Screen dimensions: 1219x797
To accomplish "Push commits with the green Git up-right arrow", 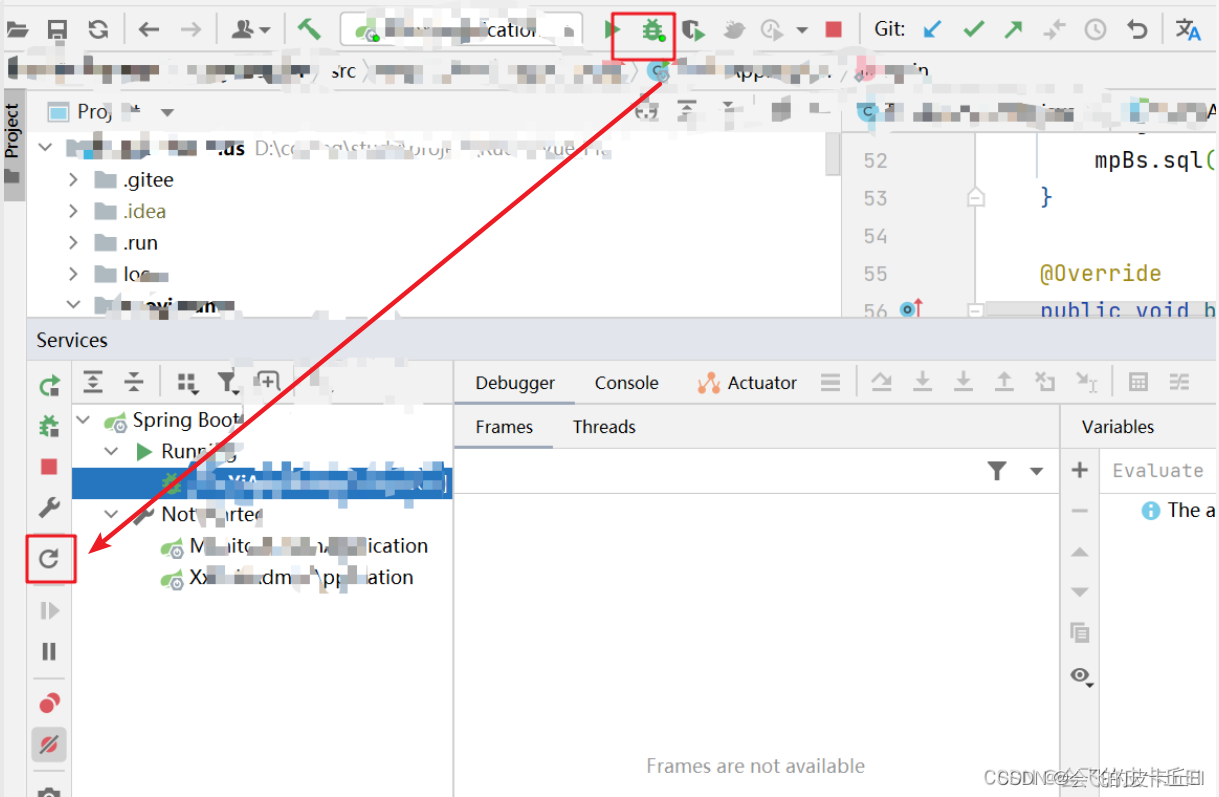I will click(x=1014, y=30).
